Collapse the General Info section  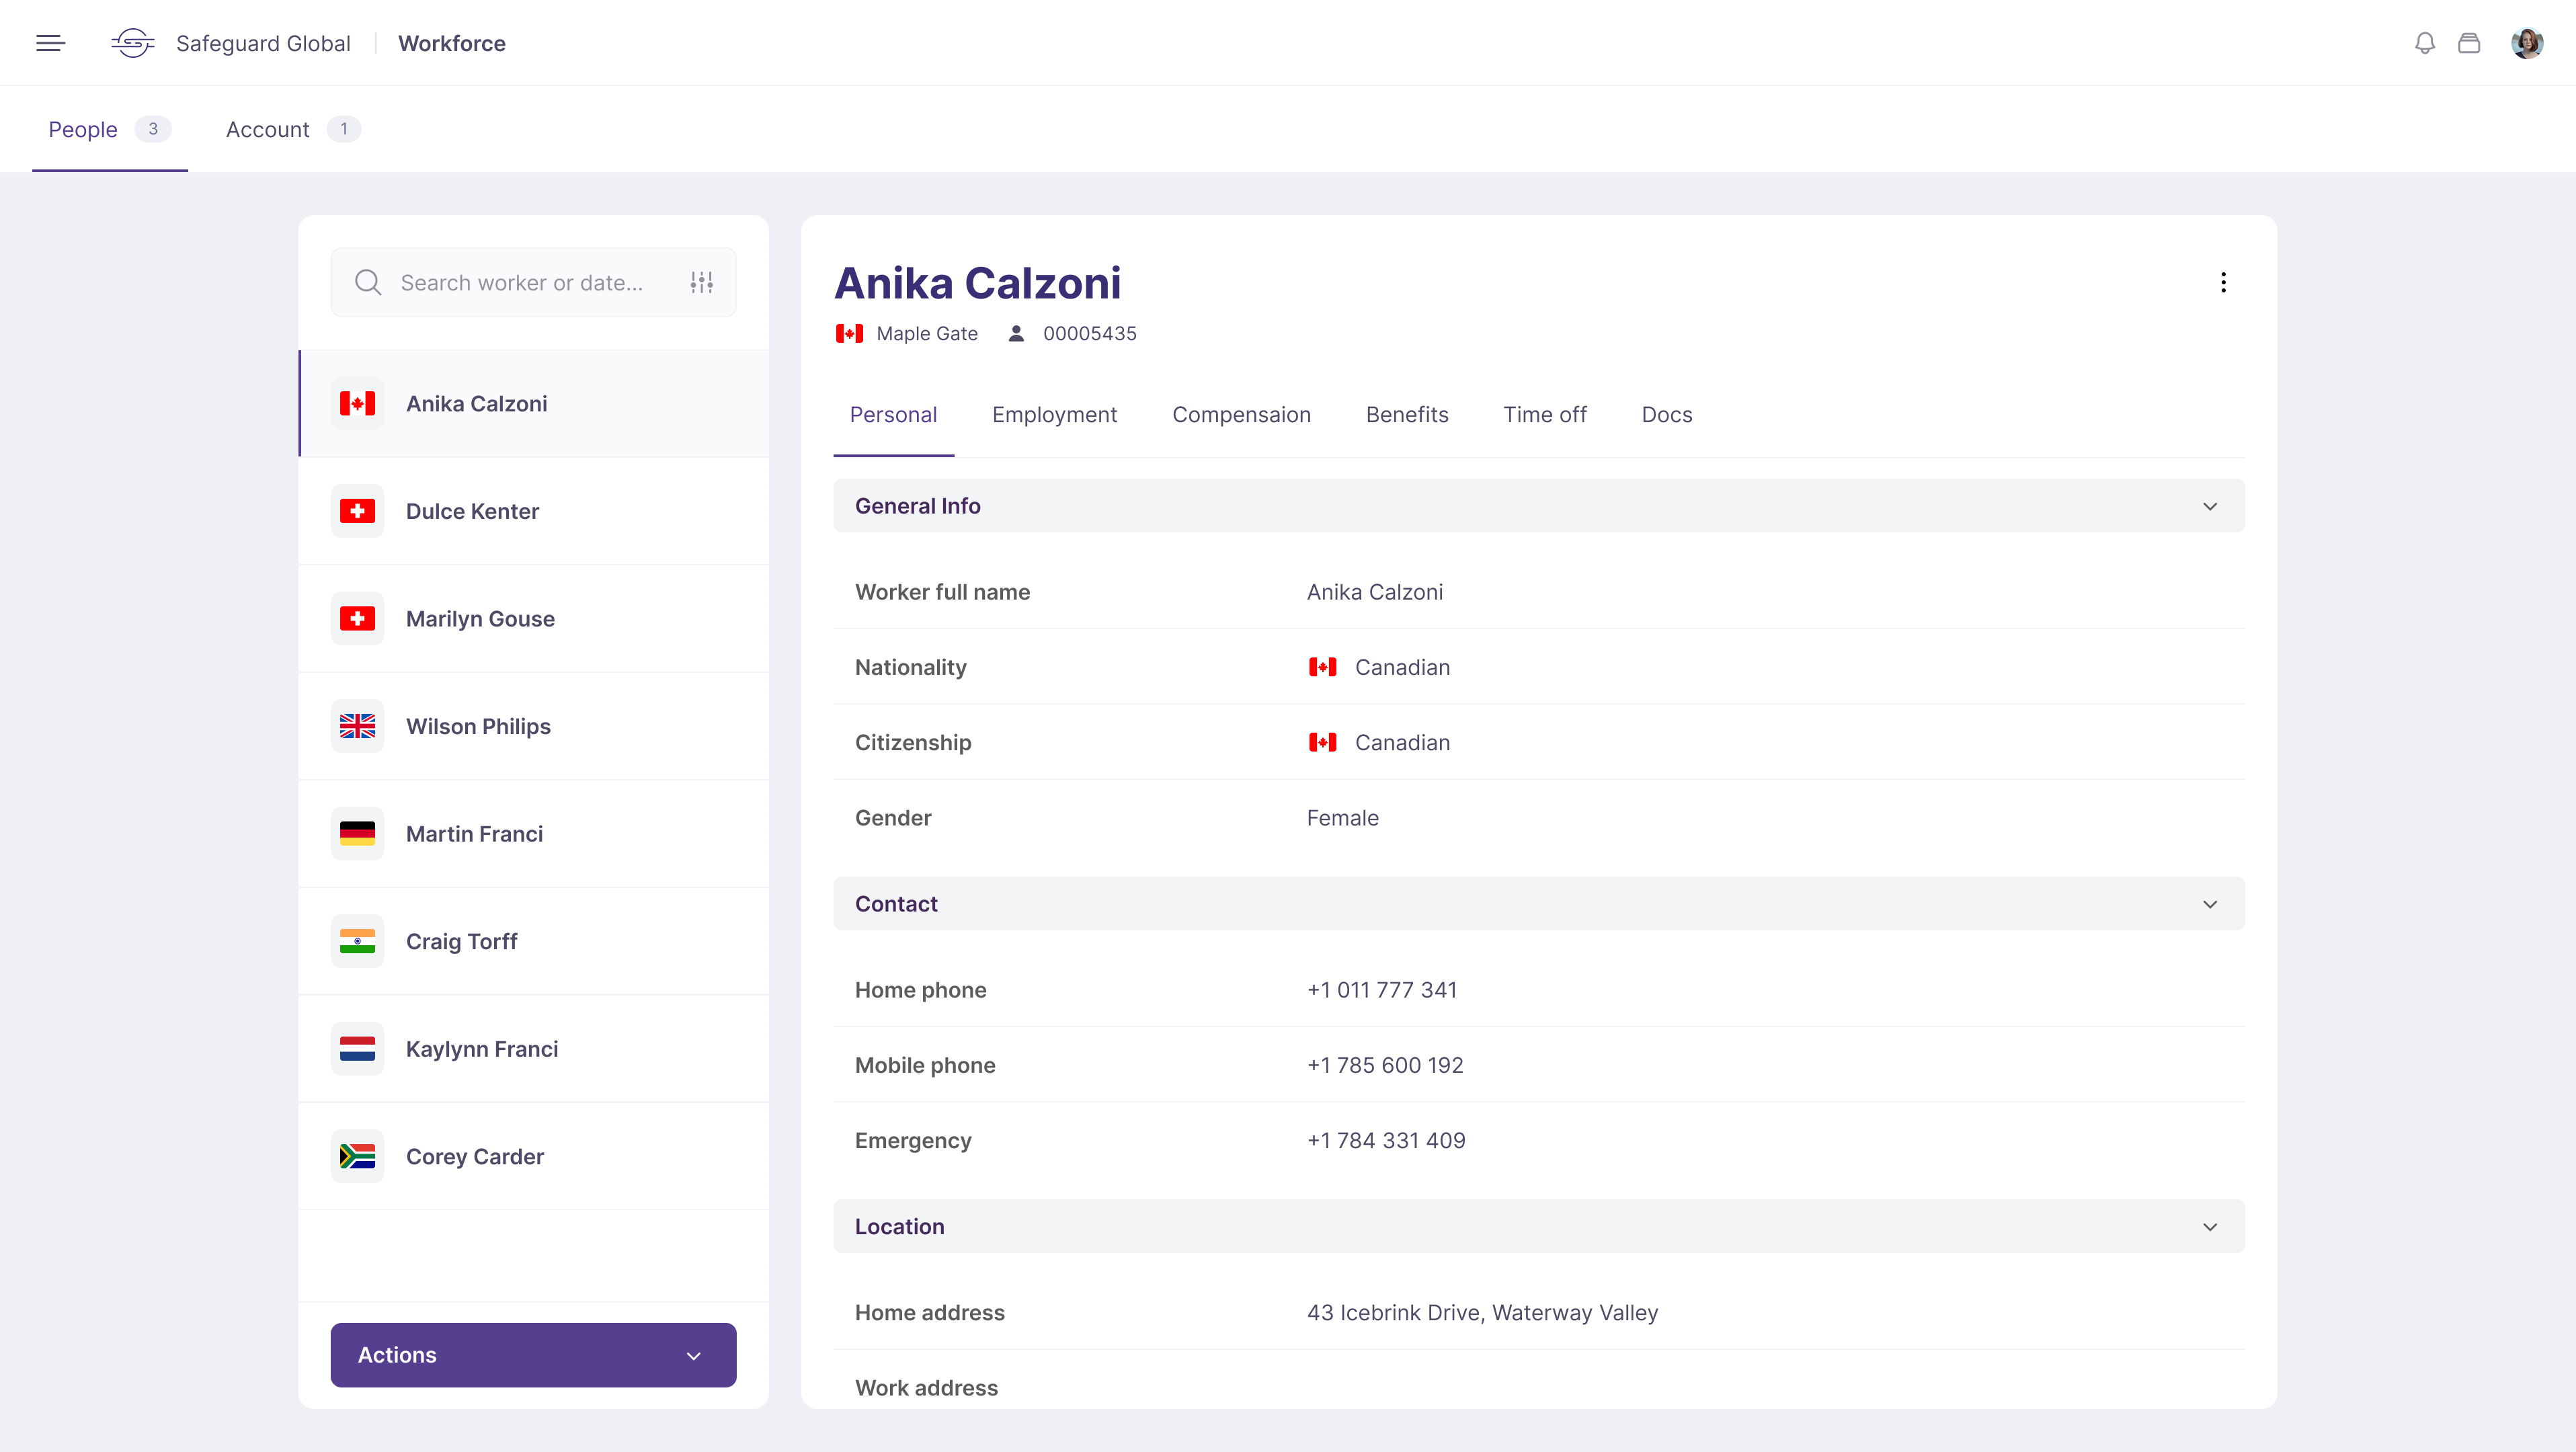click(x=2209, y=506)
